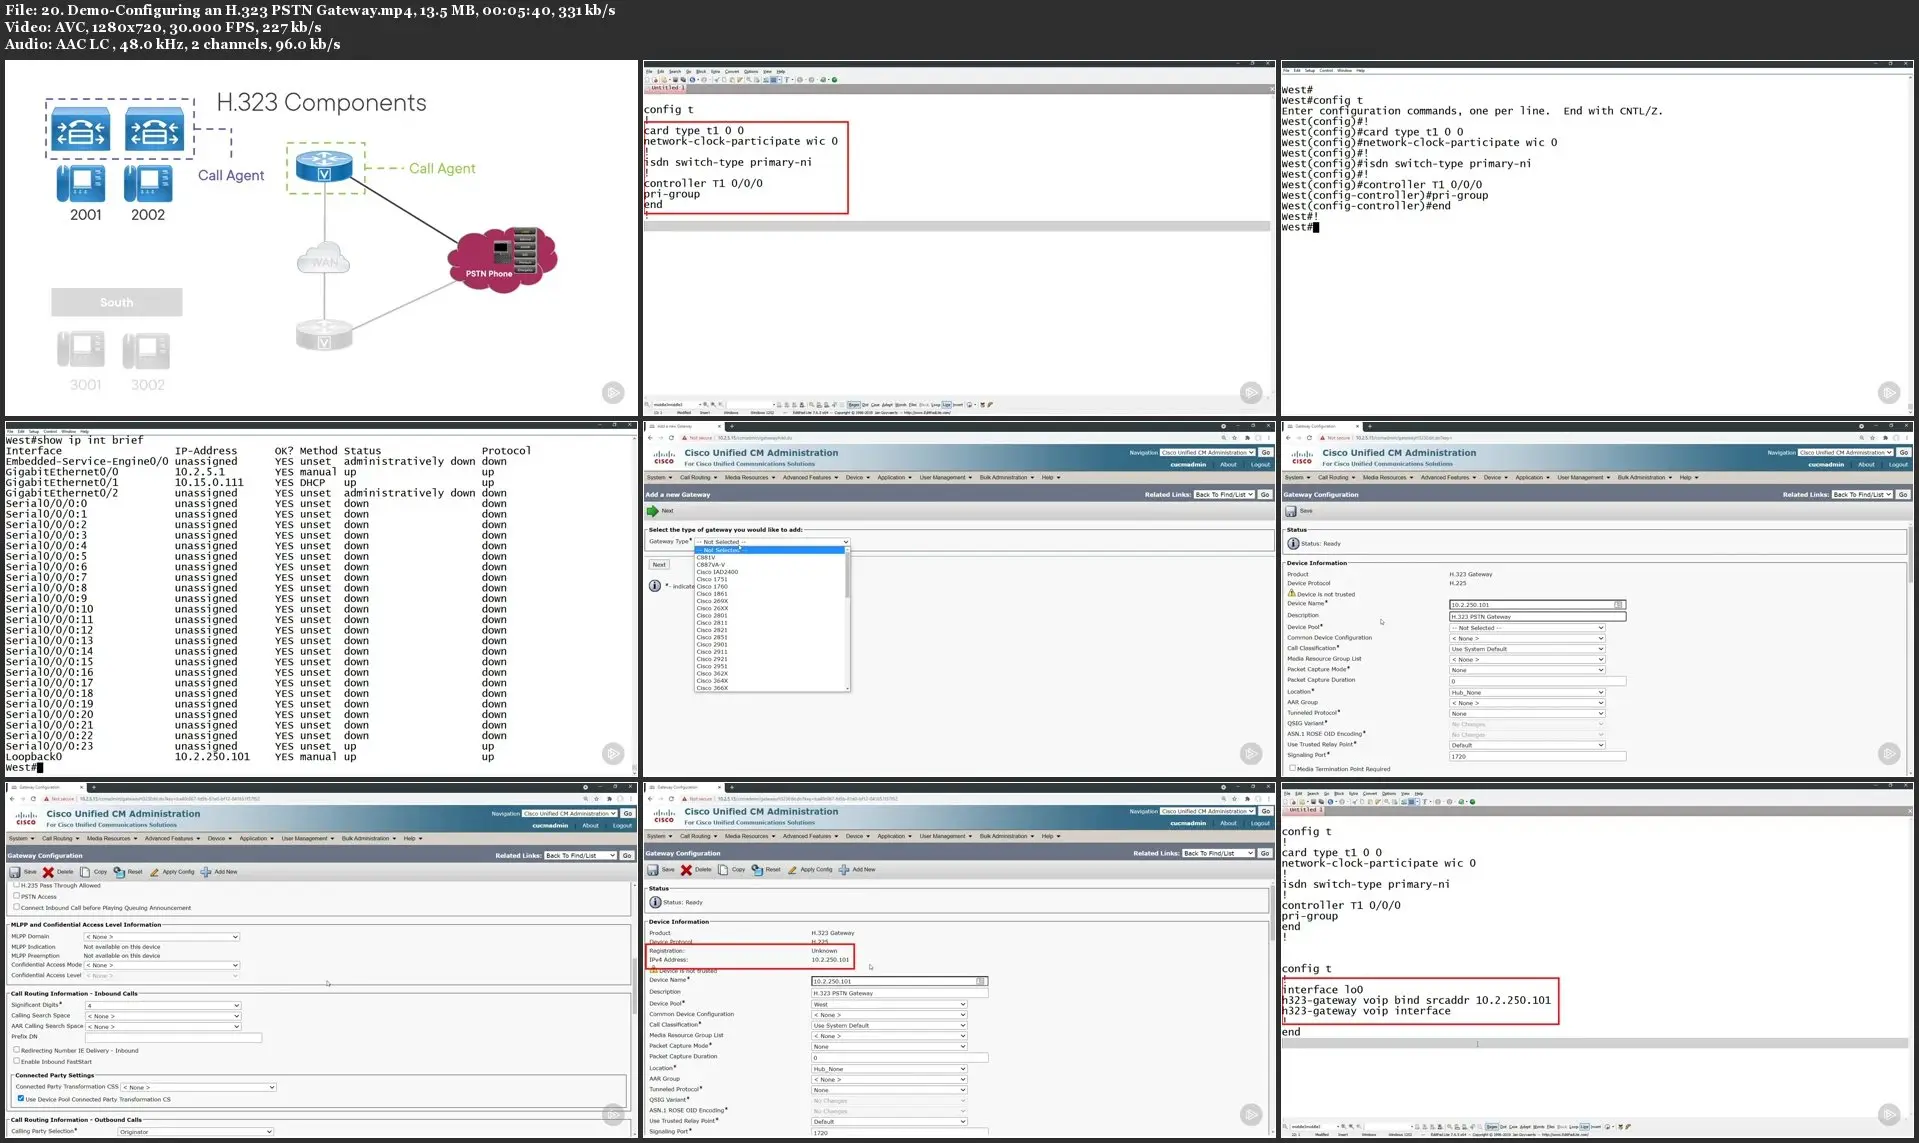Click Reset icon on MLPP settings screen
The image size is (1919, 1143).
point(119,872)
